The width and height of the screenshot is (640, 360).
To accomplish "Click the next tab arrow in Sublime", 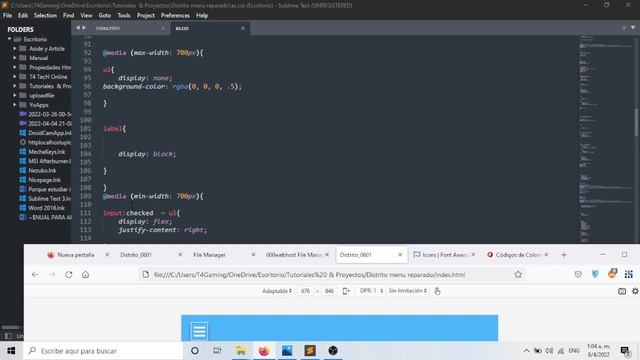I will [84, 28].
